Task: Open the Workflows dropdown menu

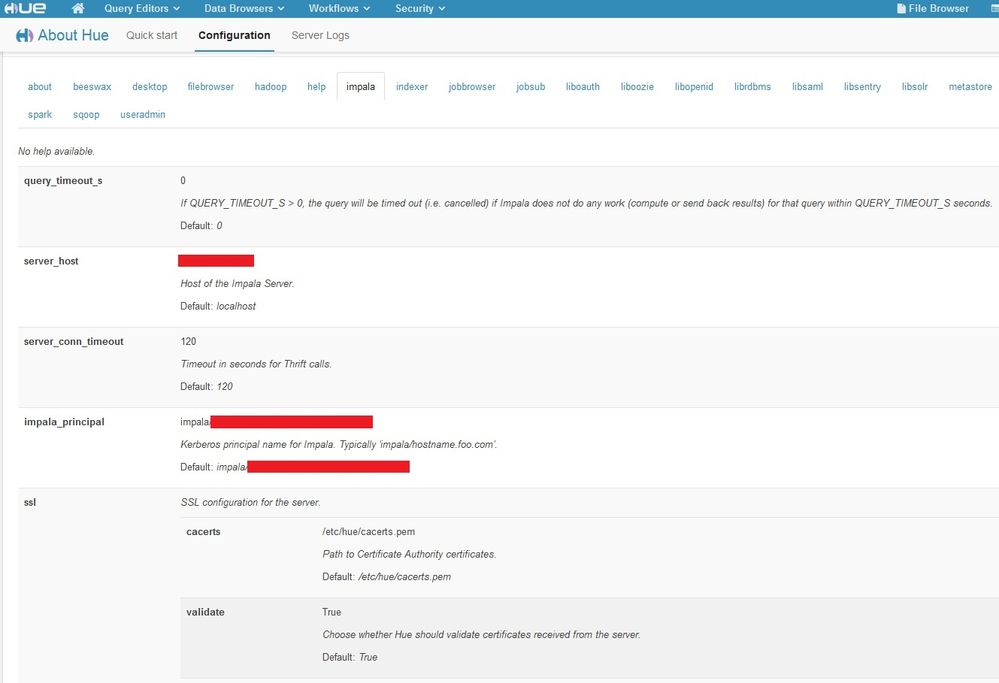Action: point(339,8)
